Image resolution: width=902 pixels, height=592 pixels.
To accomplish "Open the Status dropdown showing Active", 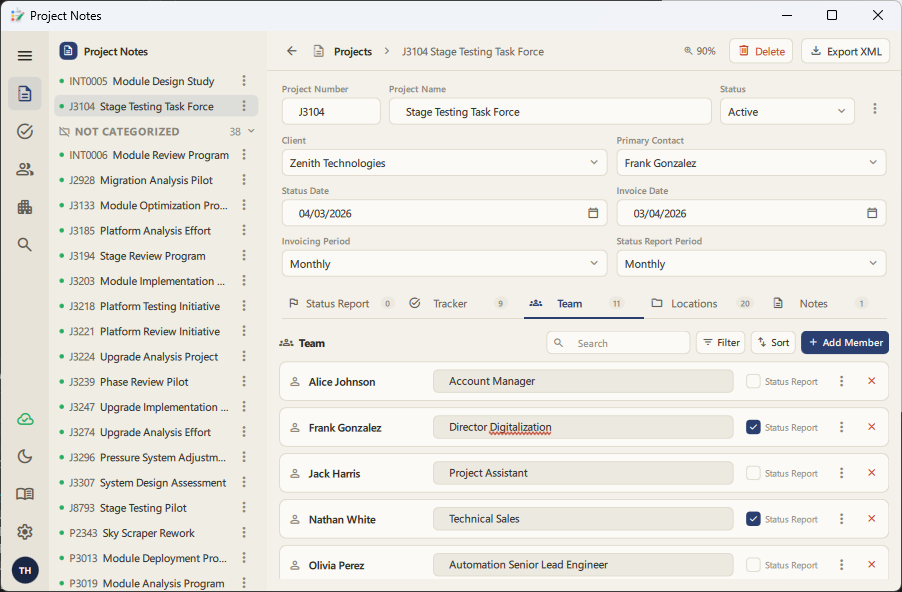I will [787, 112].
